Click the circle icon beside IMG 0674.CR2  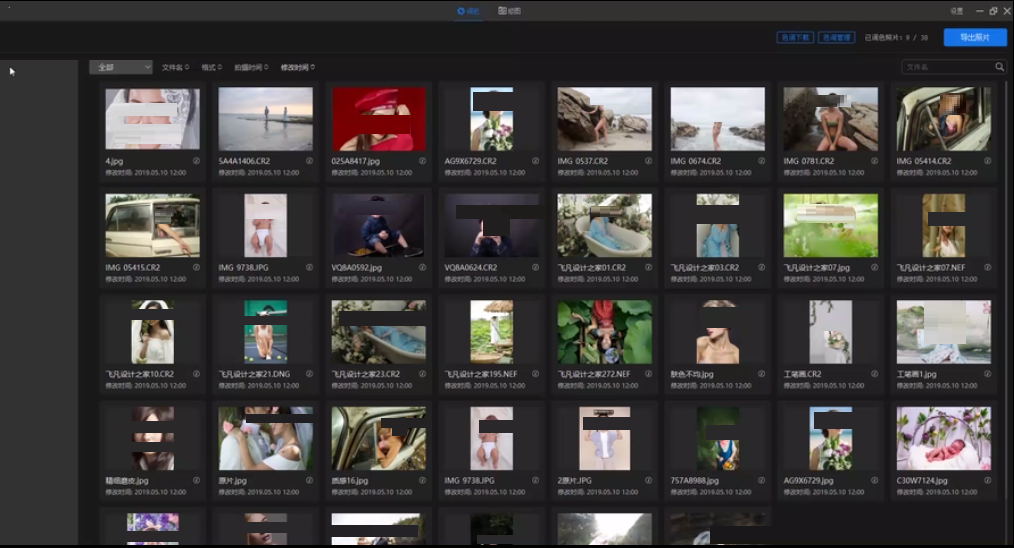(x=761, y=161)
